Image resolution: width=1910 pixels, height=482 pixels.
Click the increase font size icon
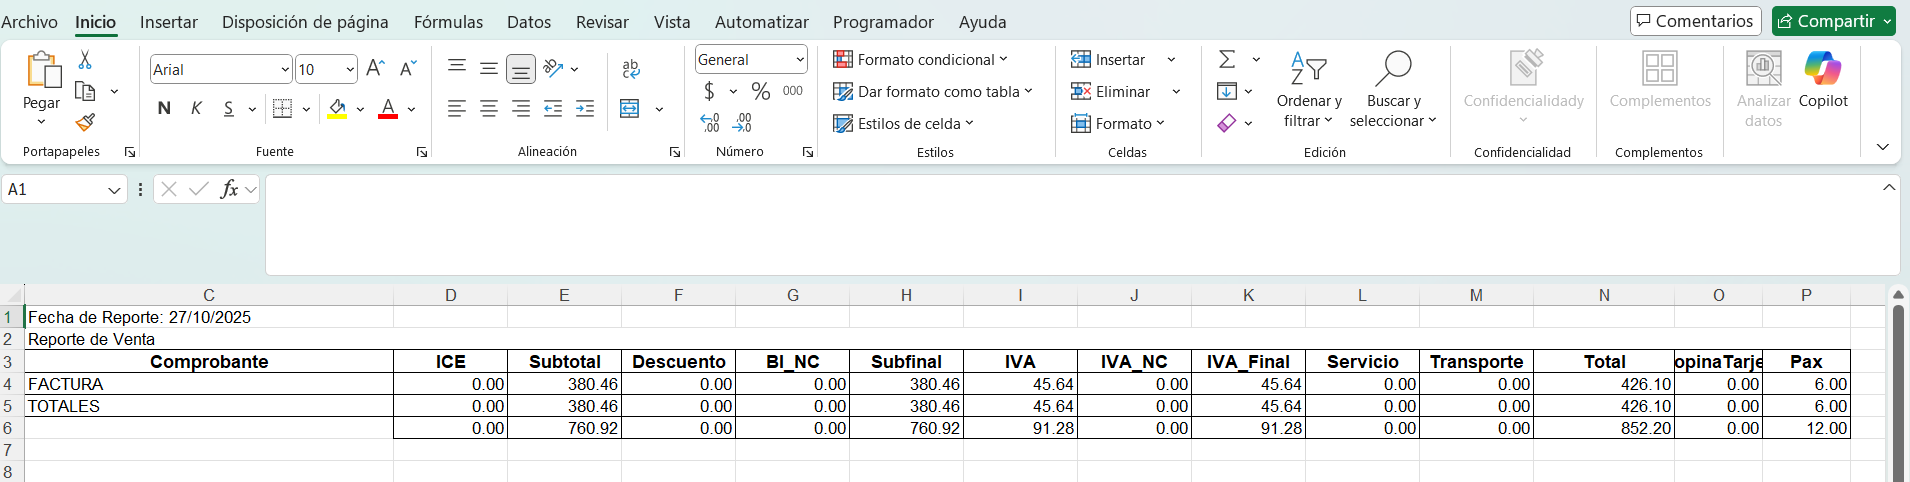[x=375, y=69]
